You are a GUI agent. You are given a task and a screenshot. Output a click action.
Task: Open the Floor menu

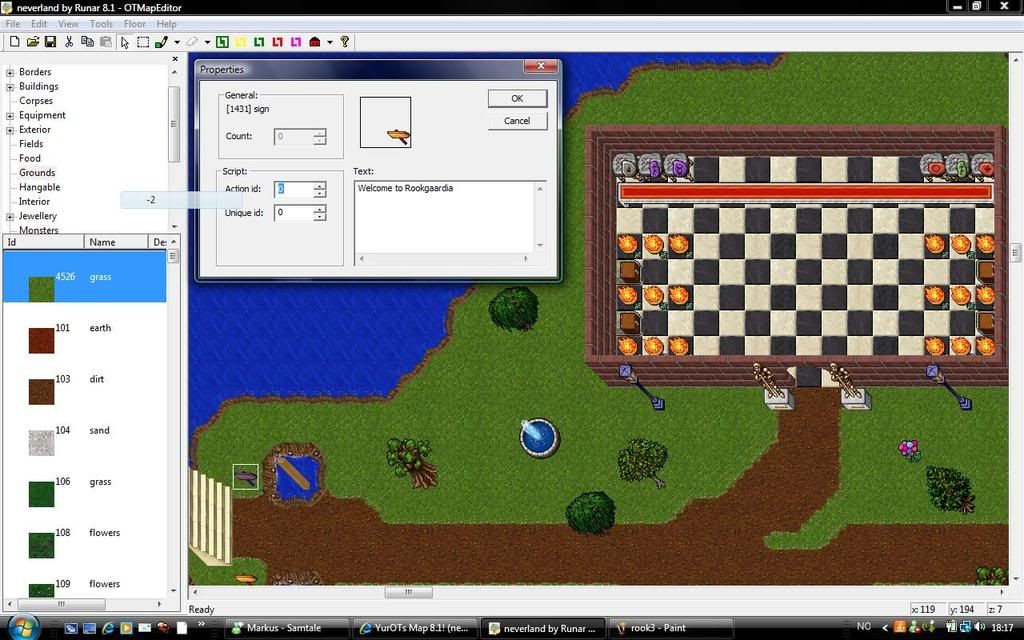click(x=135, y=24)
